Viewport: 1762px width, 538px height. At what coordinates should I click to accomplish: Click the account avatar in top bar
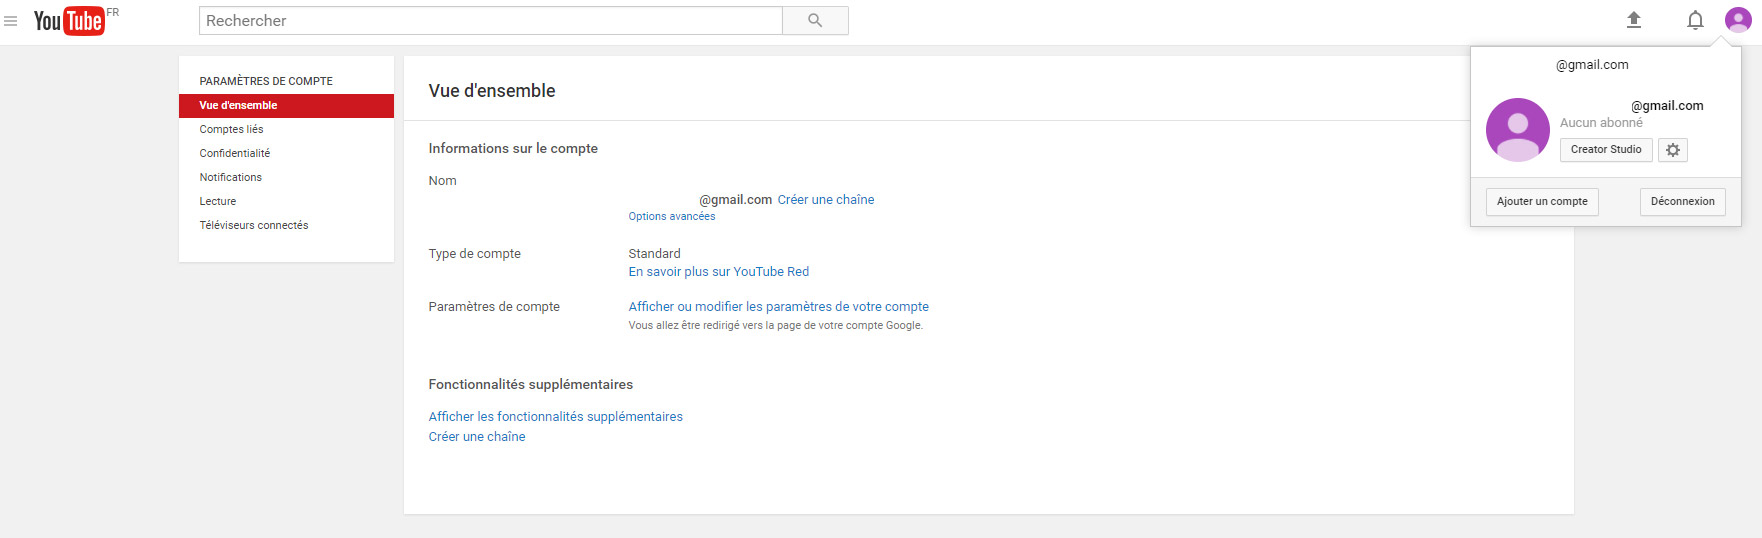point(1738,20)
